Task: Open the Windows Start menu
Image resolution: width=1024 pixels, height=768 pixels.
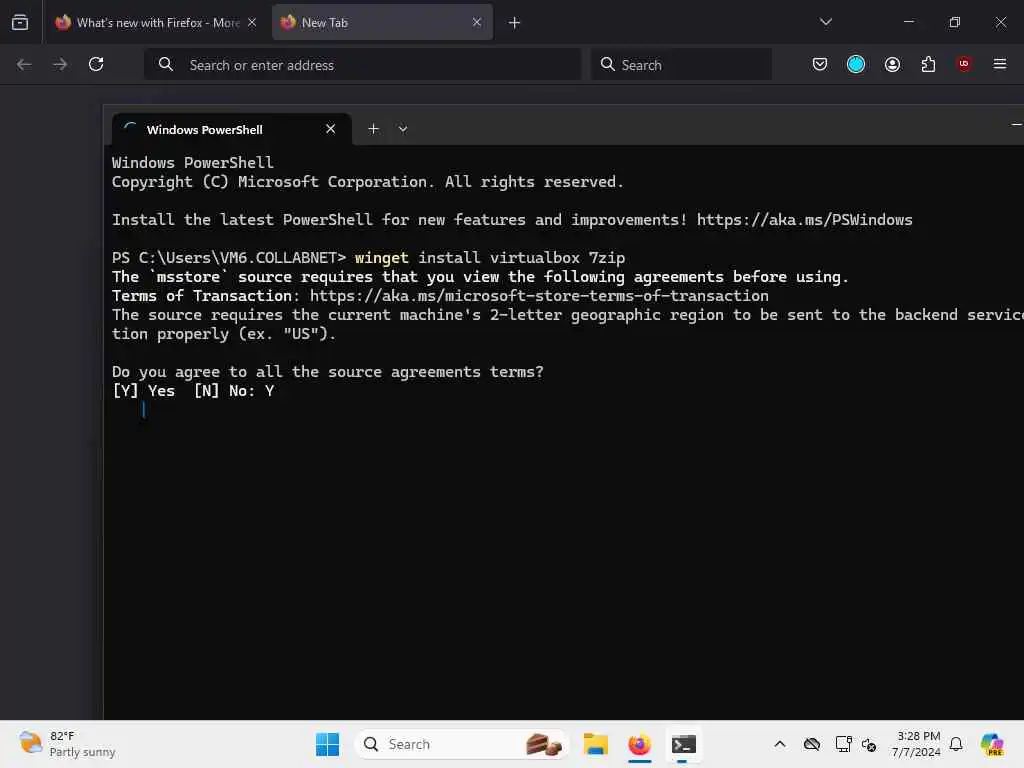Action: [327, 744]
